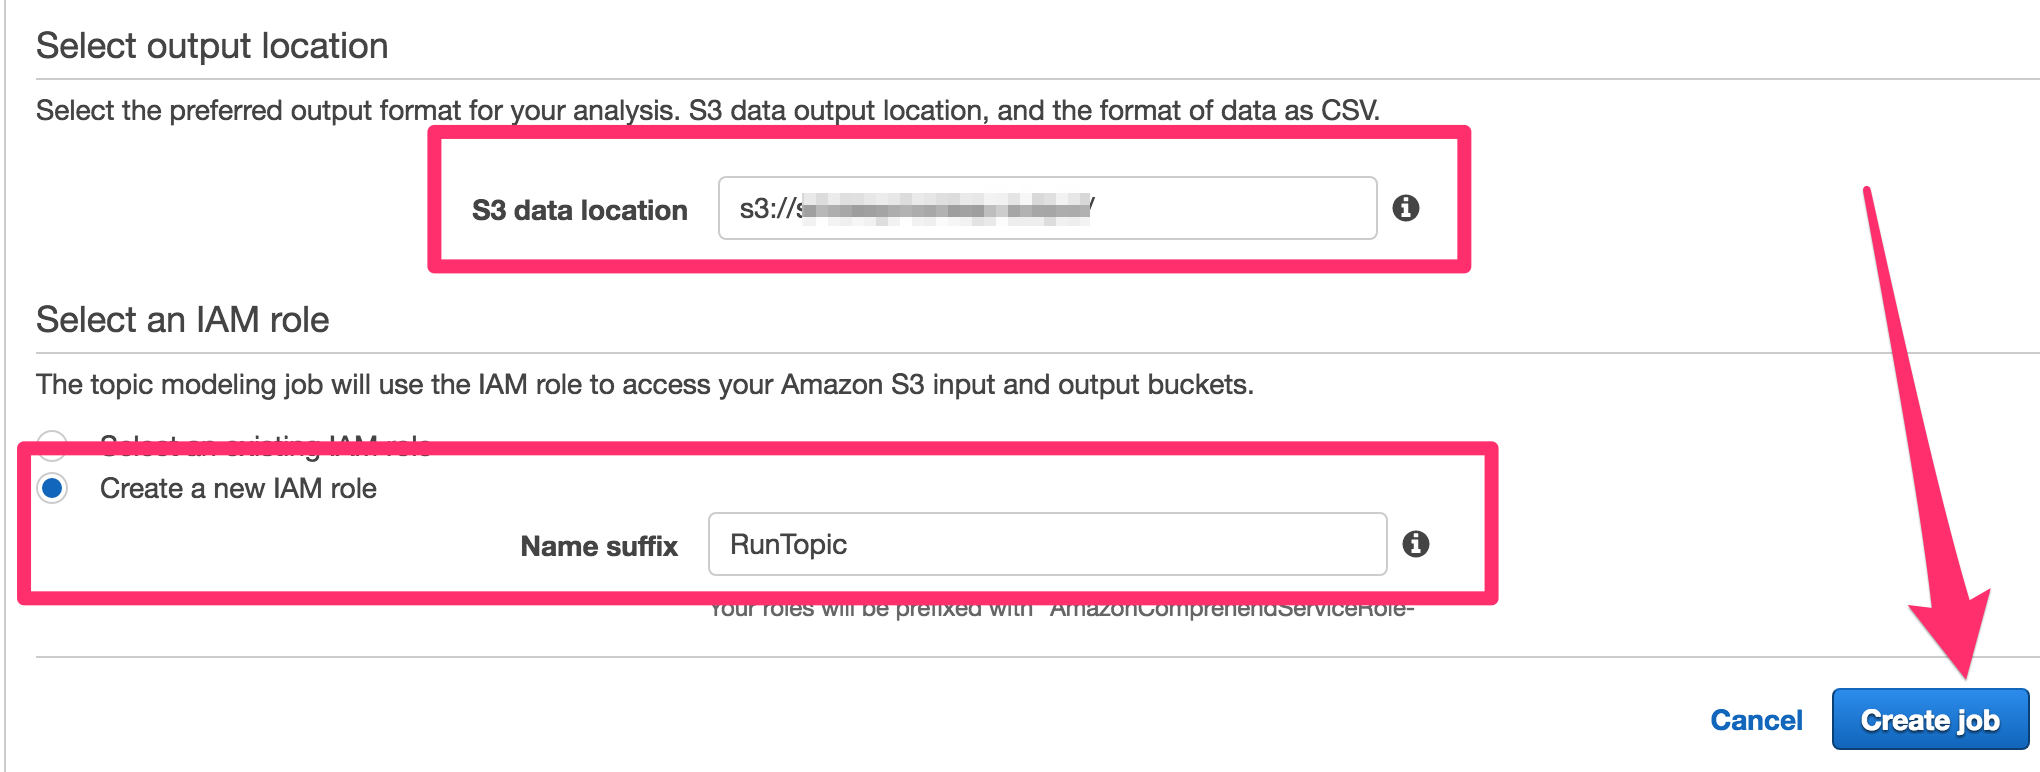The height and width of the screenshot is (772, 2040).
Task: Click the Name suffix field containing RunTopic
Action: (1045, 544)
